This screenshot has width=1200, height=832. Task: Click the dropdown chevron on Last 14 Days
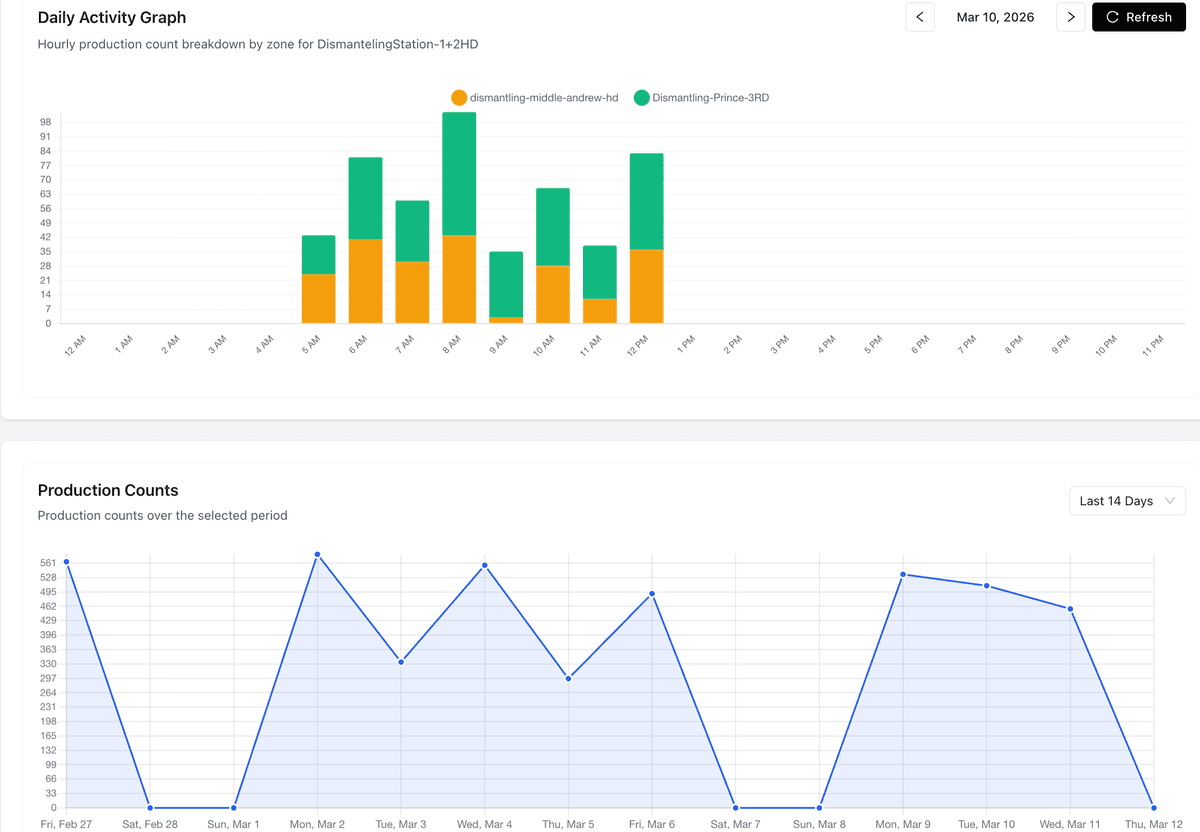tap(1172, 501)
